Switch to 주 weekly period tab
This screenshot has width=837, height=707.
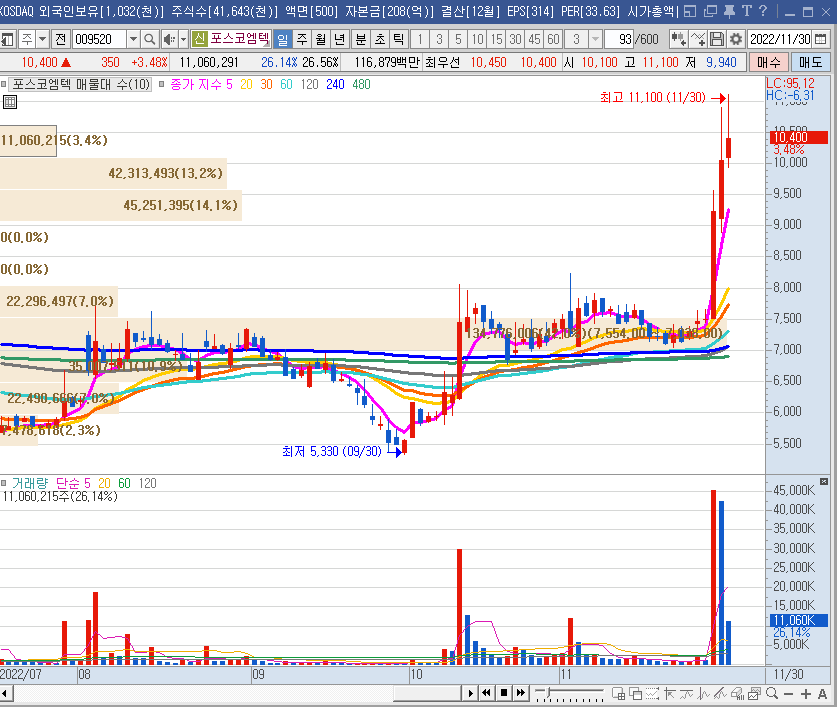[302, 39]
